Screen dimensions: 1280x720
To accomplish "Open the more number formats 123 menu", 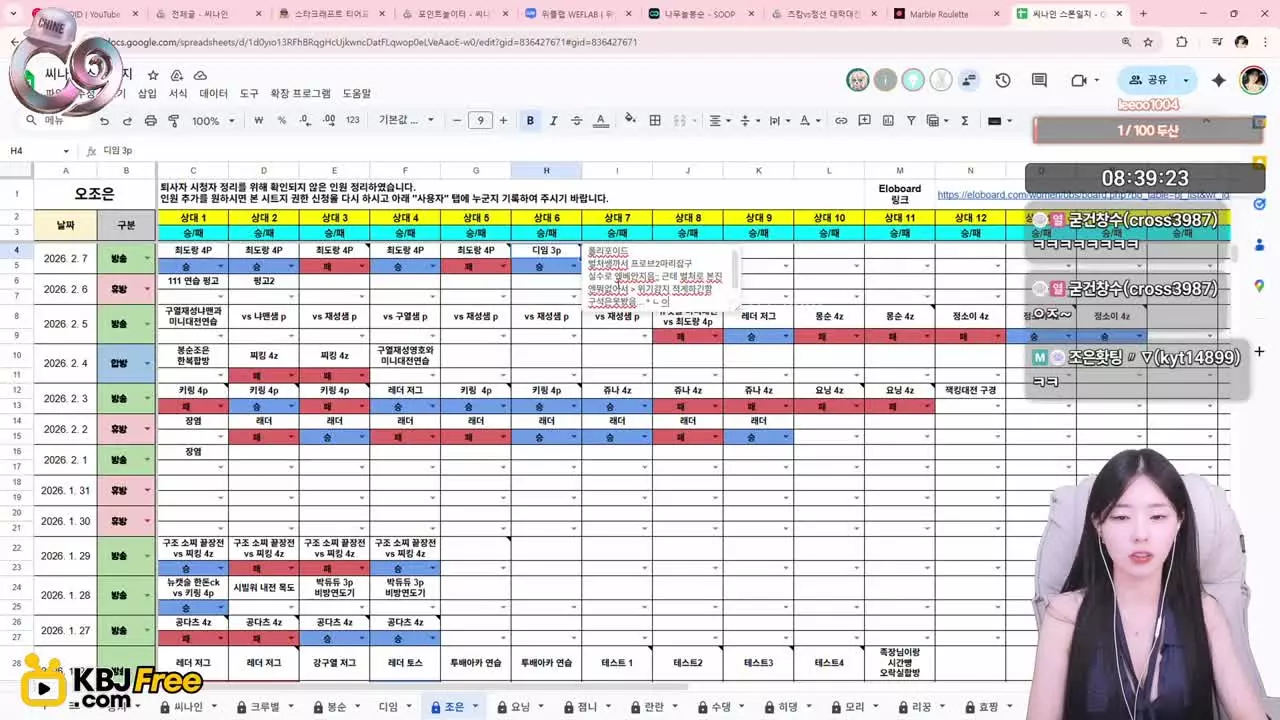I will click(x=352, y=121).
